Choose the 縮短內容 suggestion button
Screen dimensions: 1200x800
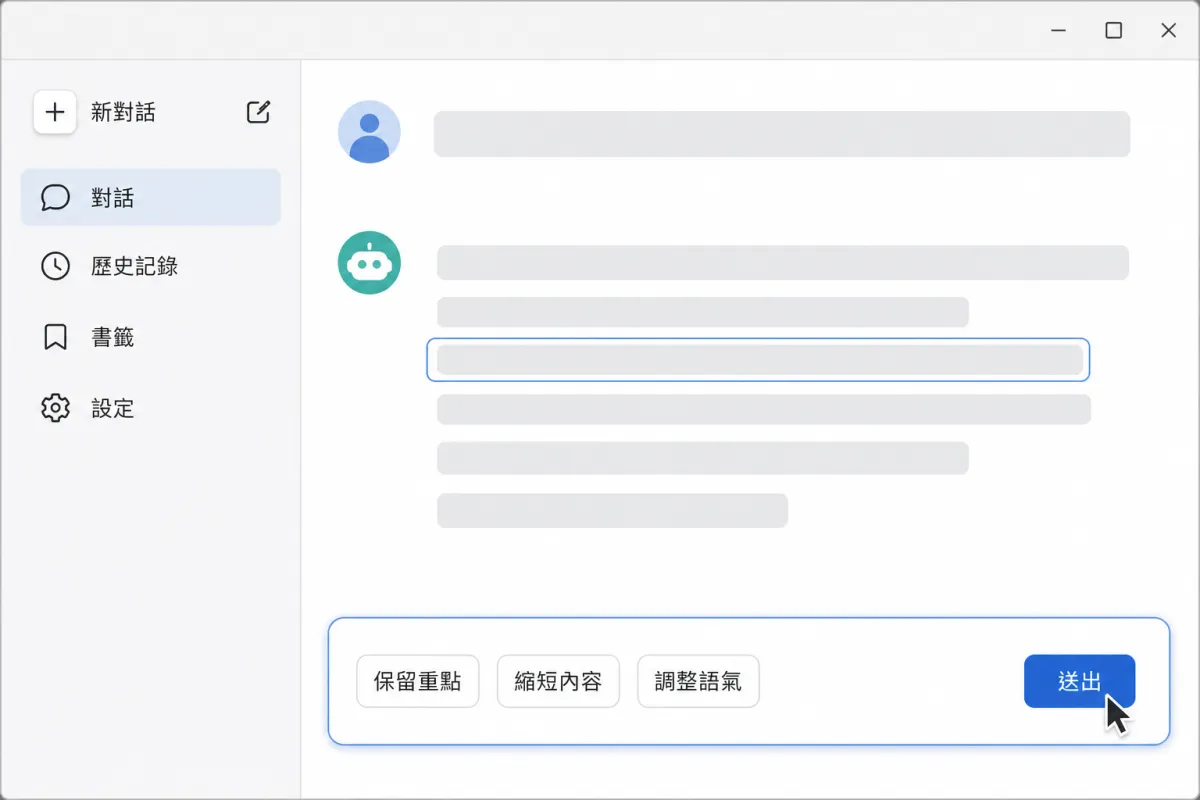pyautogui.click(x=558, y=682)
